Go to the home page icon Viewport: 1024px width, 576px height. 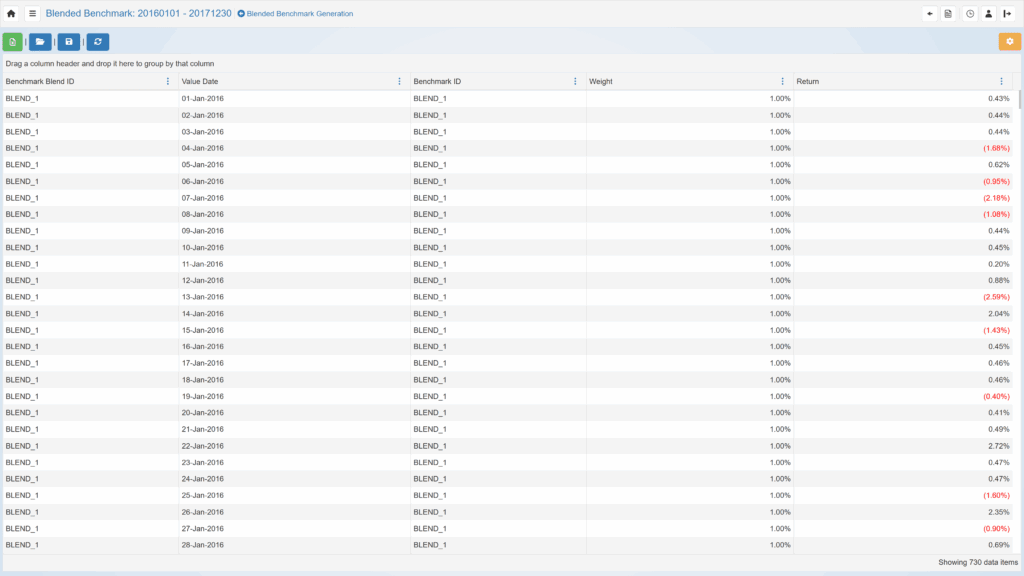tap(11, 14)
